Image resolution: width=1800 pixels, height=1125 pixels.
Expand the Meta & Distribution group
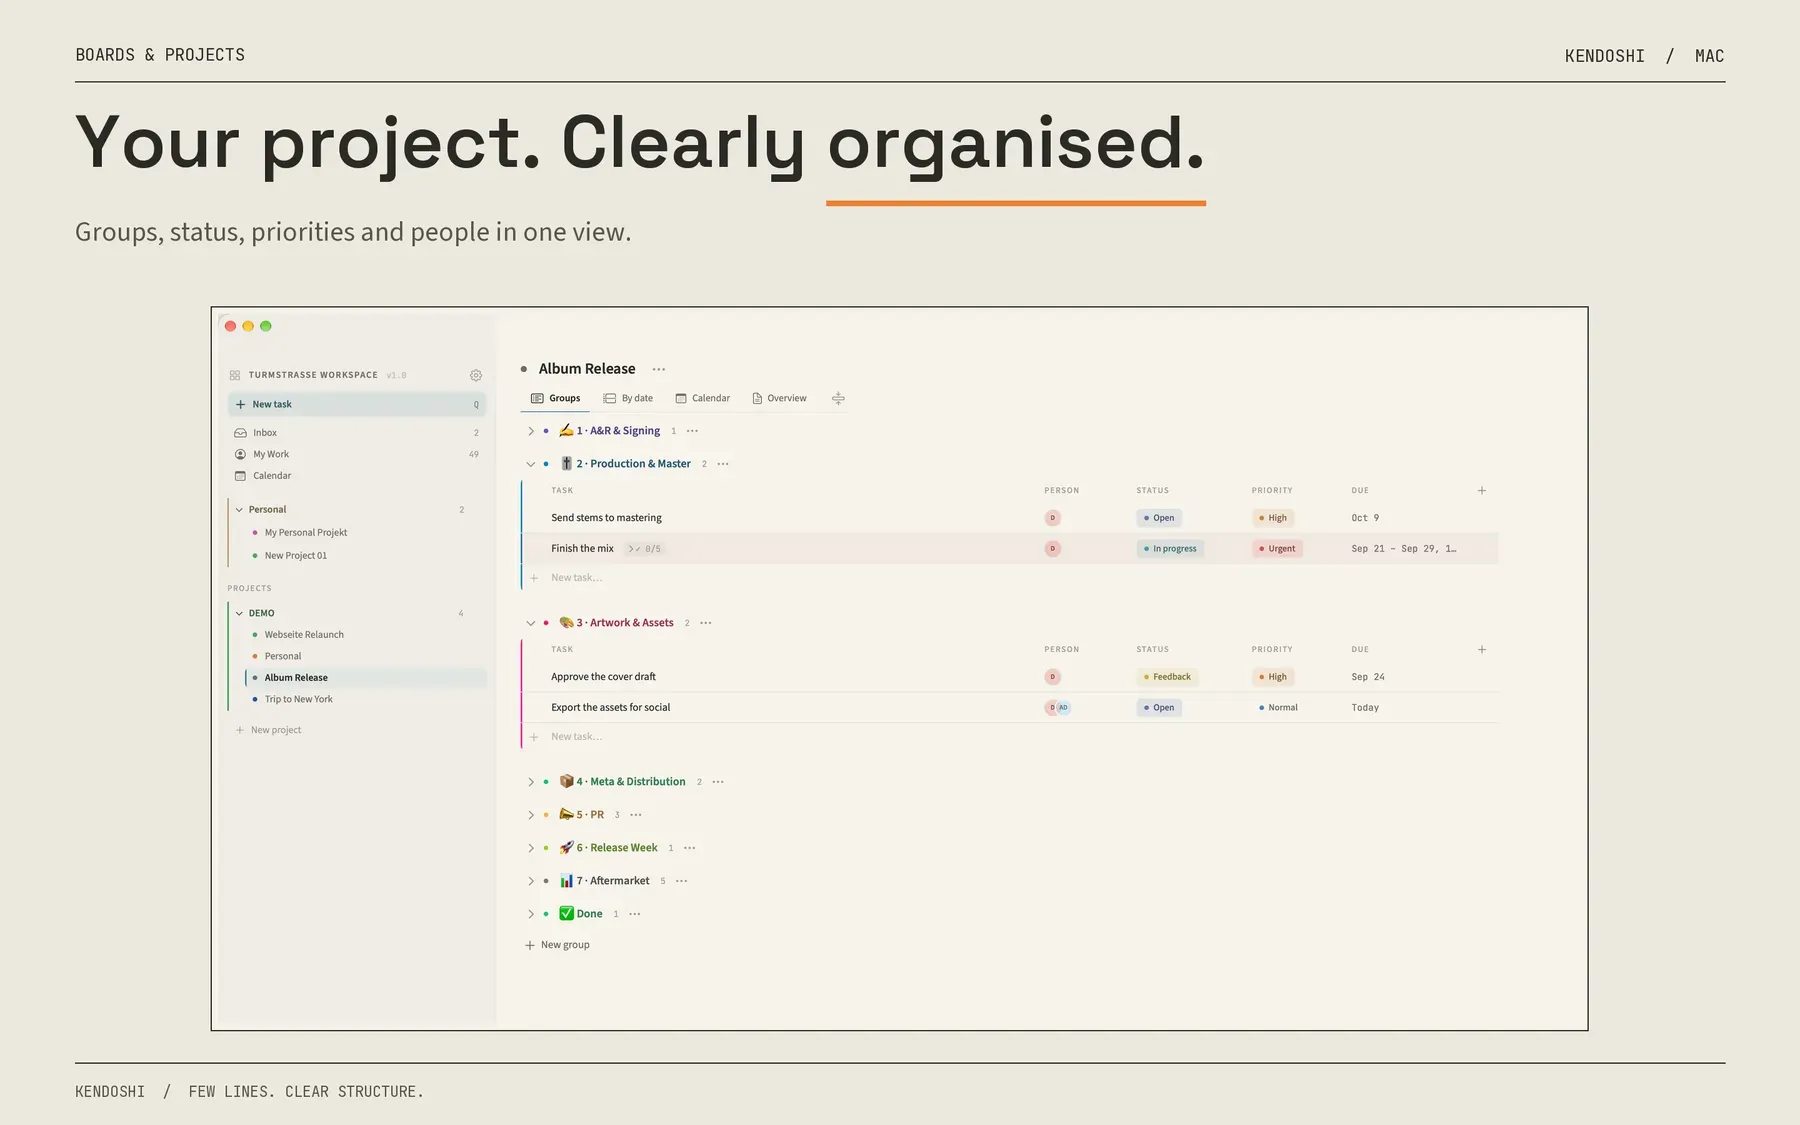coord(531,782)
